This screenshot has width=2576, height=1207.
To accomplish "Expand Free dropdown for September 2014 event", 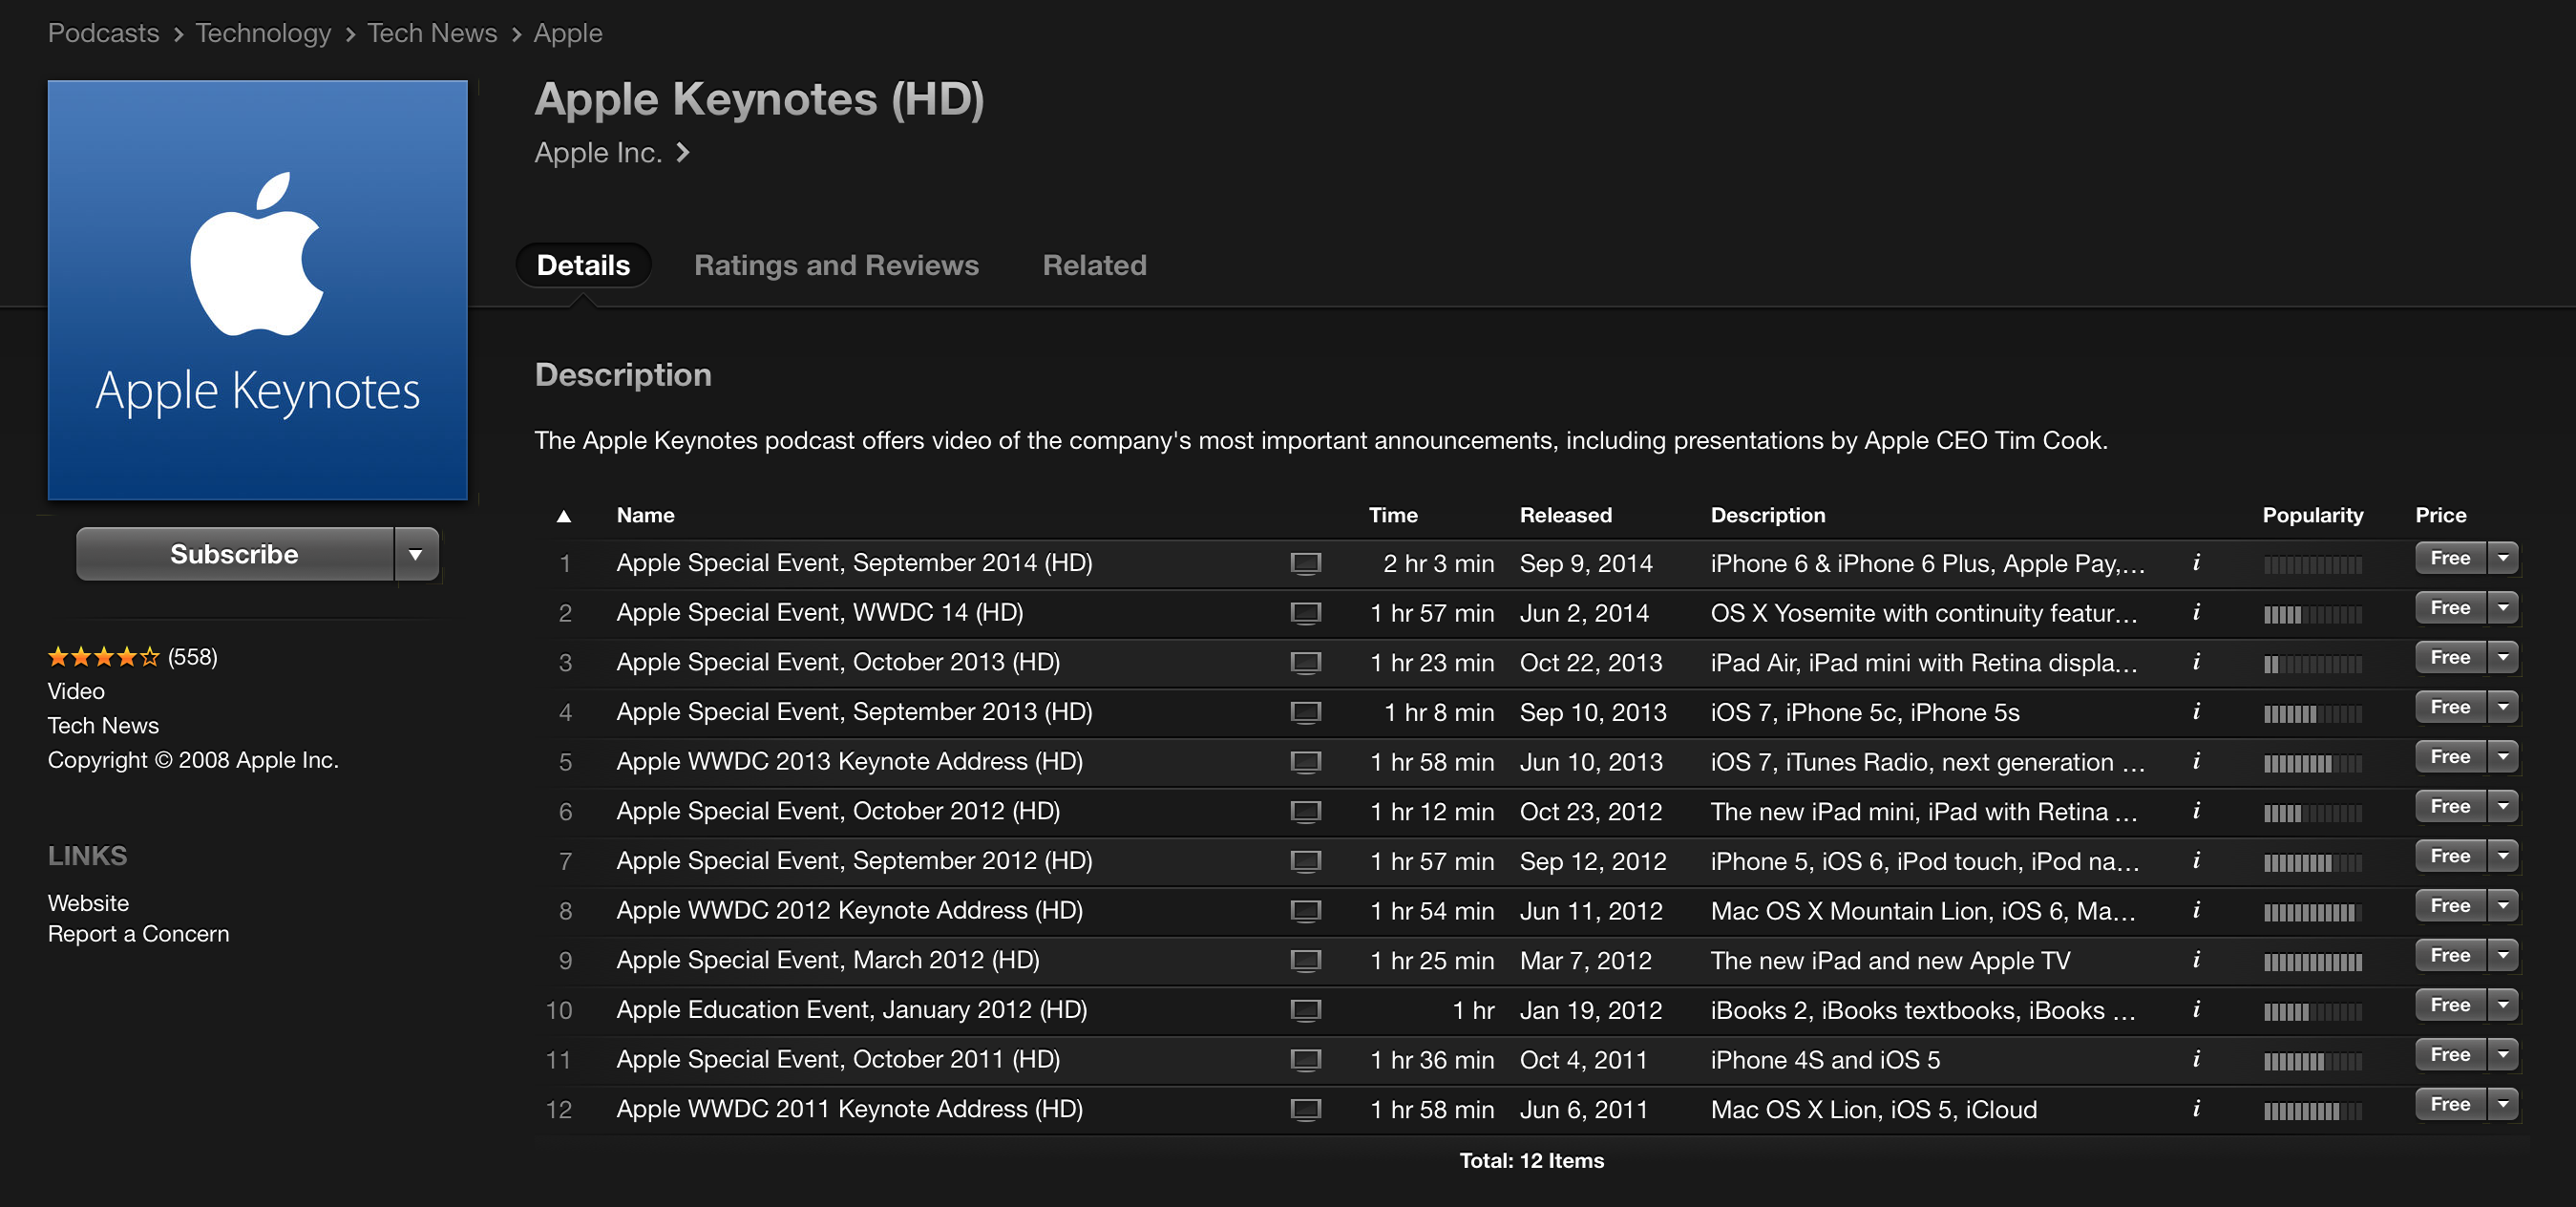I will (x=2503, y=558).
